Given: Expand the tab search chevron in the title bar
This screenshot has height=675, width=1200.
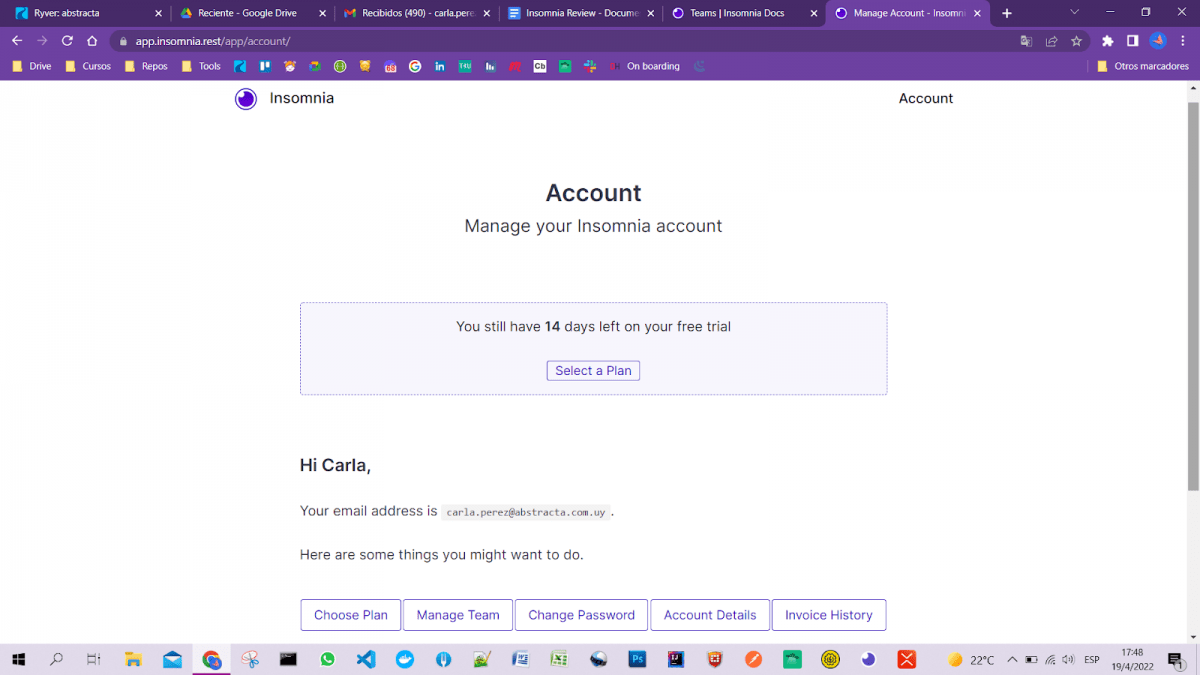Looking at the screenshot, I should click(x=1075, y=13).
